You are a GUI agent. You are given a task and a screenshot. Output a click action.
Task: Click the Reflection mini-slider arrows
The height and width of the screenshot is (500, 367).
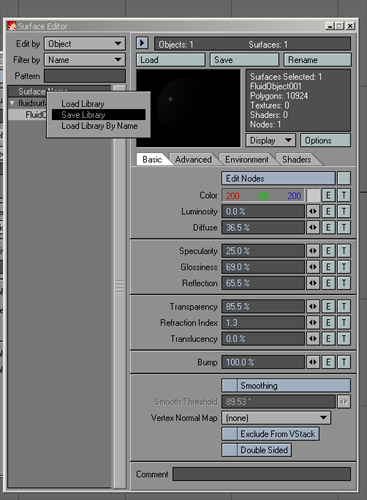pyautogui.click(x=313, y=283)
